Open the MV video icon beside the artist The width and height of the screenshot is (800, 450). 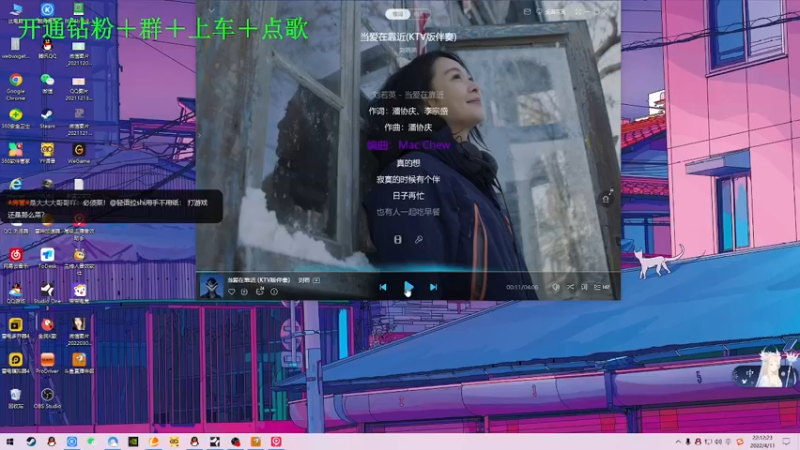tap(316, 280)
